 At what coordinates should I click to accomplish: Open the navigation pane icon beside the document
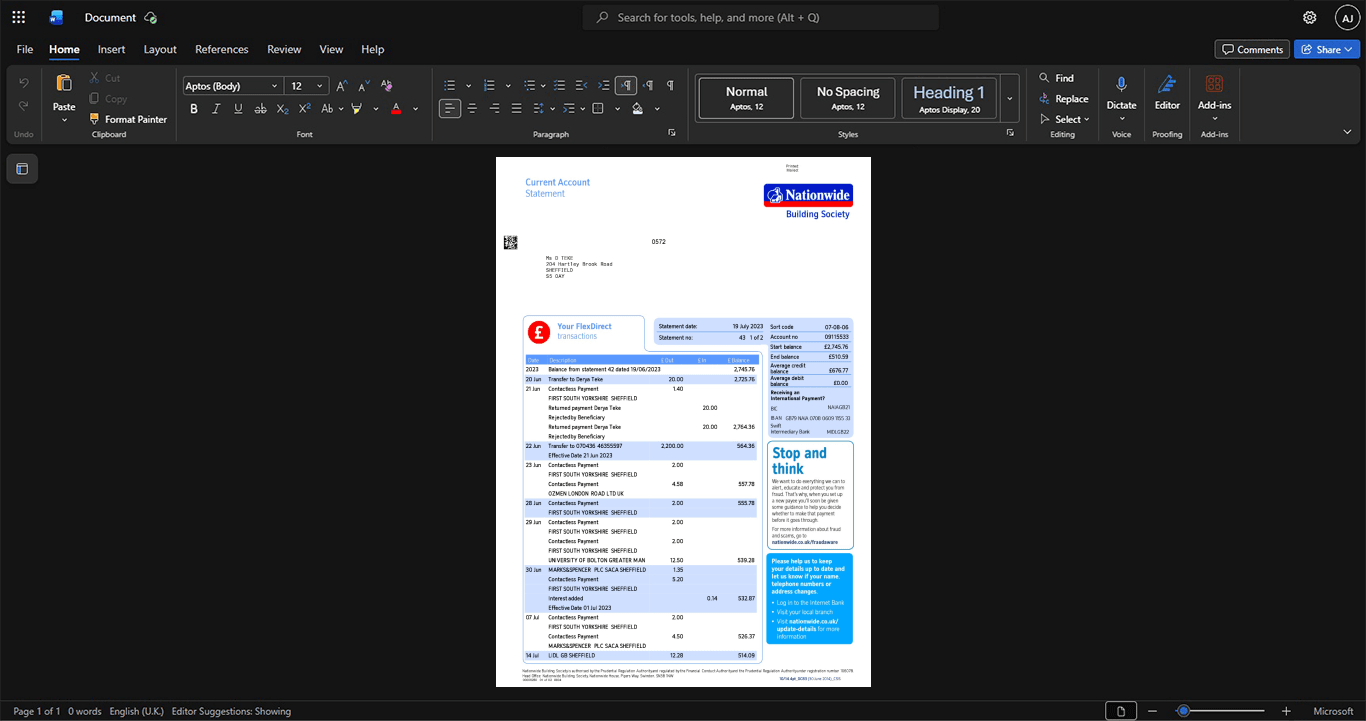(x=22, y=169)
